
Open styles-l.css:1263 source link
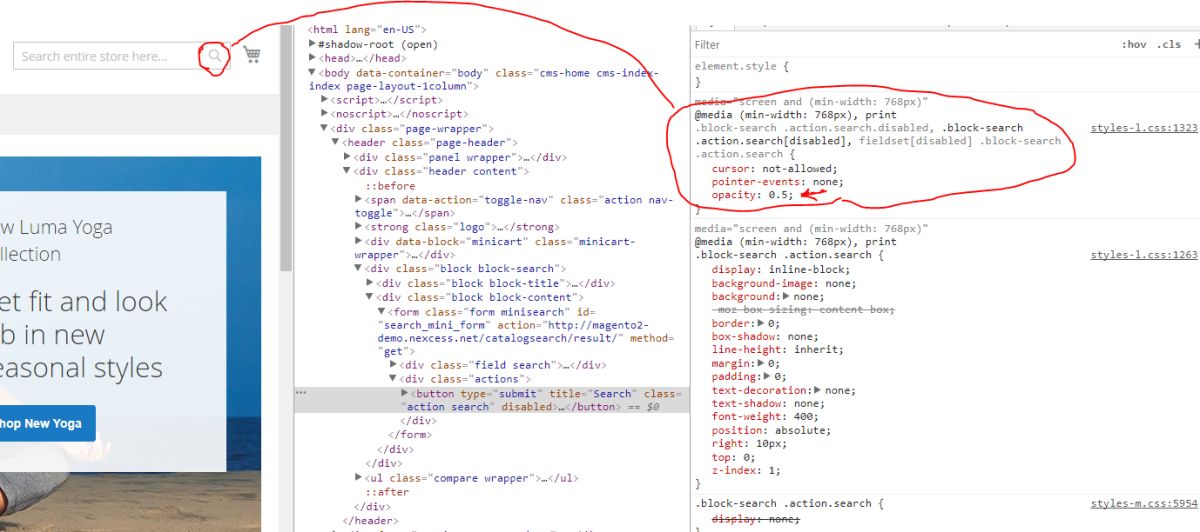[x=1144, y=255]
